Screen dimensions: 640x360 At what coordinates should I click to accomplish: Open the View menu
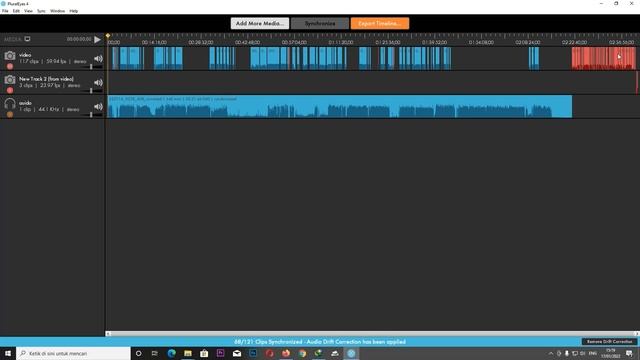(28, 11)
